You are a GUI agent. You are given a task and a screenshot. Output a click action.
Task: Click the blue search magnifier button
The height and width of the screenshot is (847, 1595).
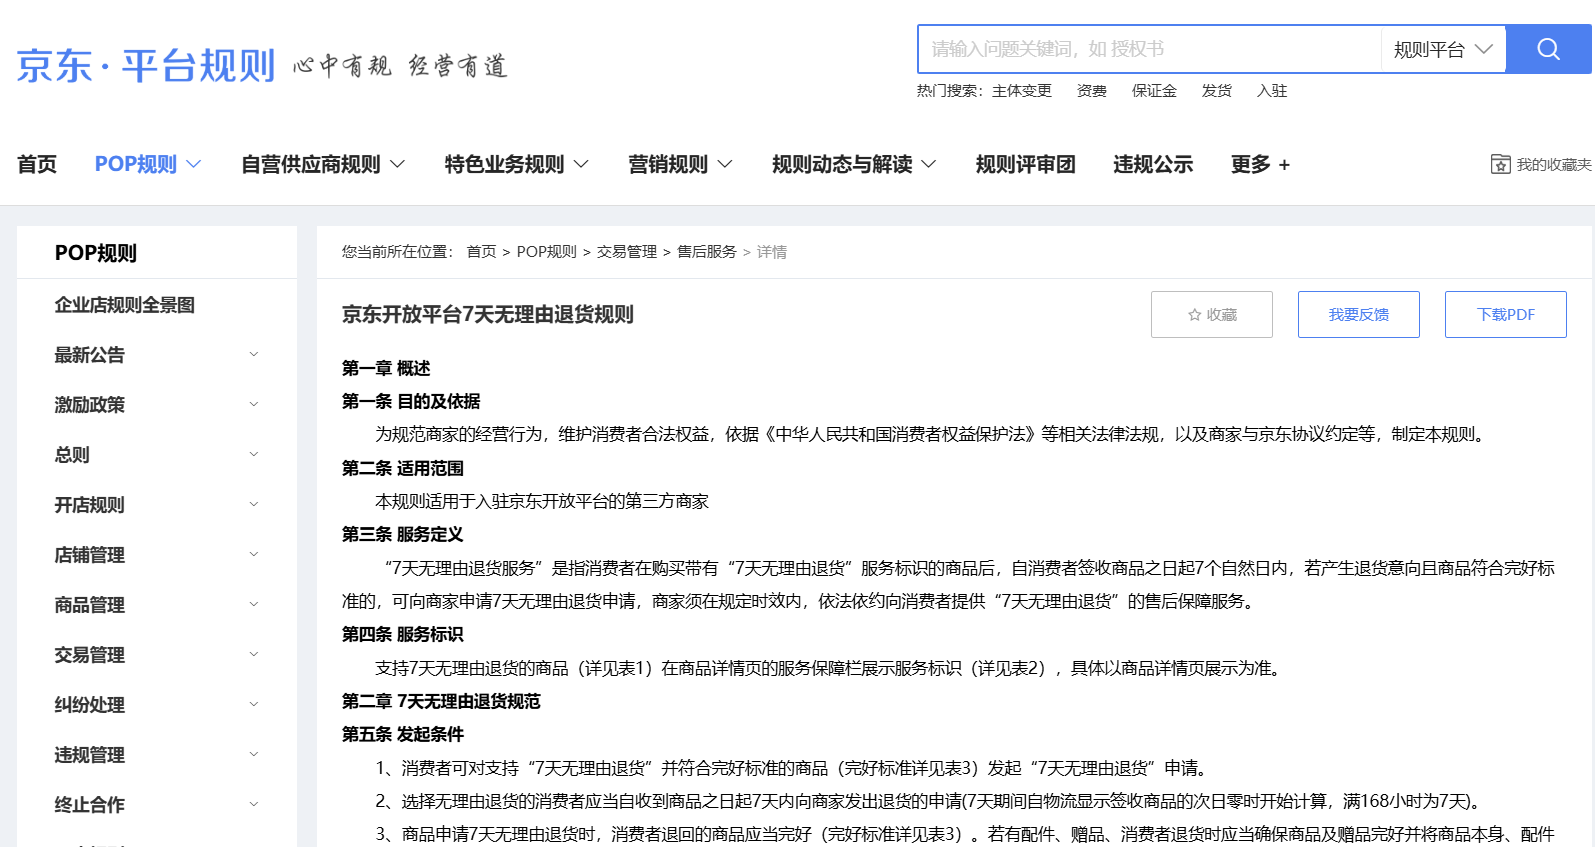(1548, 49)
